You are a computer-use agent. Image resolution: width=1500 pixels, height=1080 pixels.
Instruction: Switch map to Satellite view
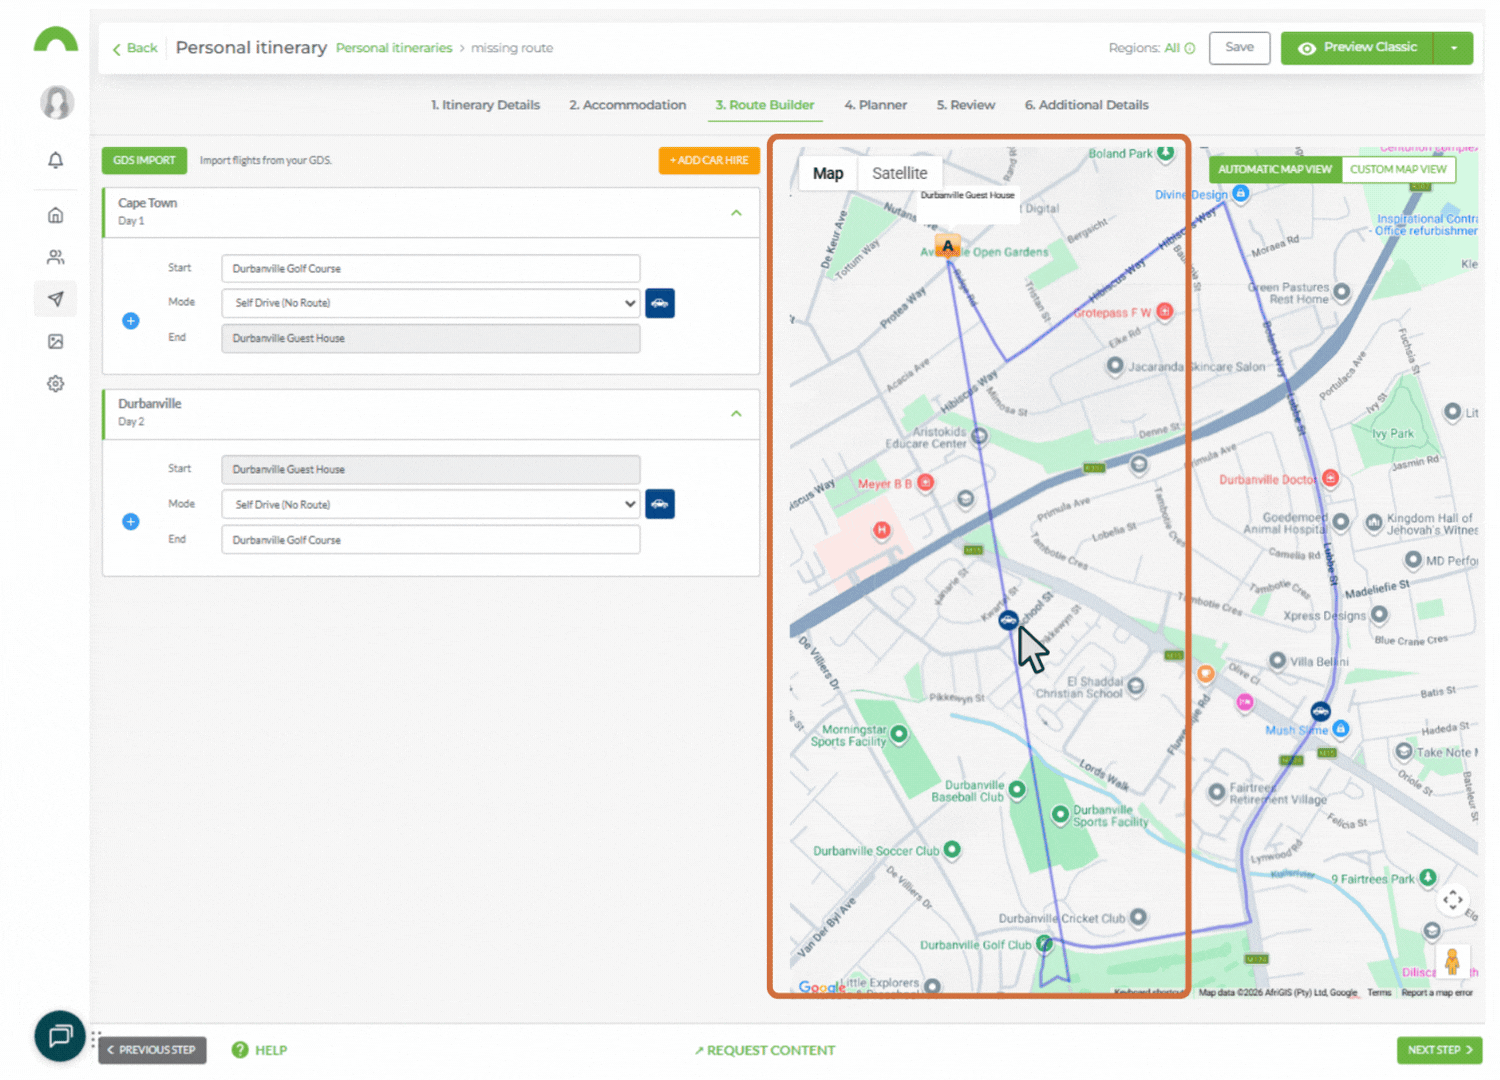(900, 173)
